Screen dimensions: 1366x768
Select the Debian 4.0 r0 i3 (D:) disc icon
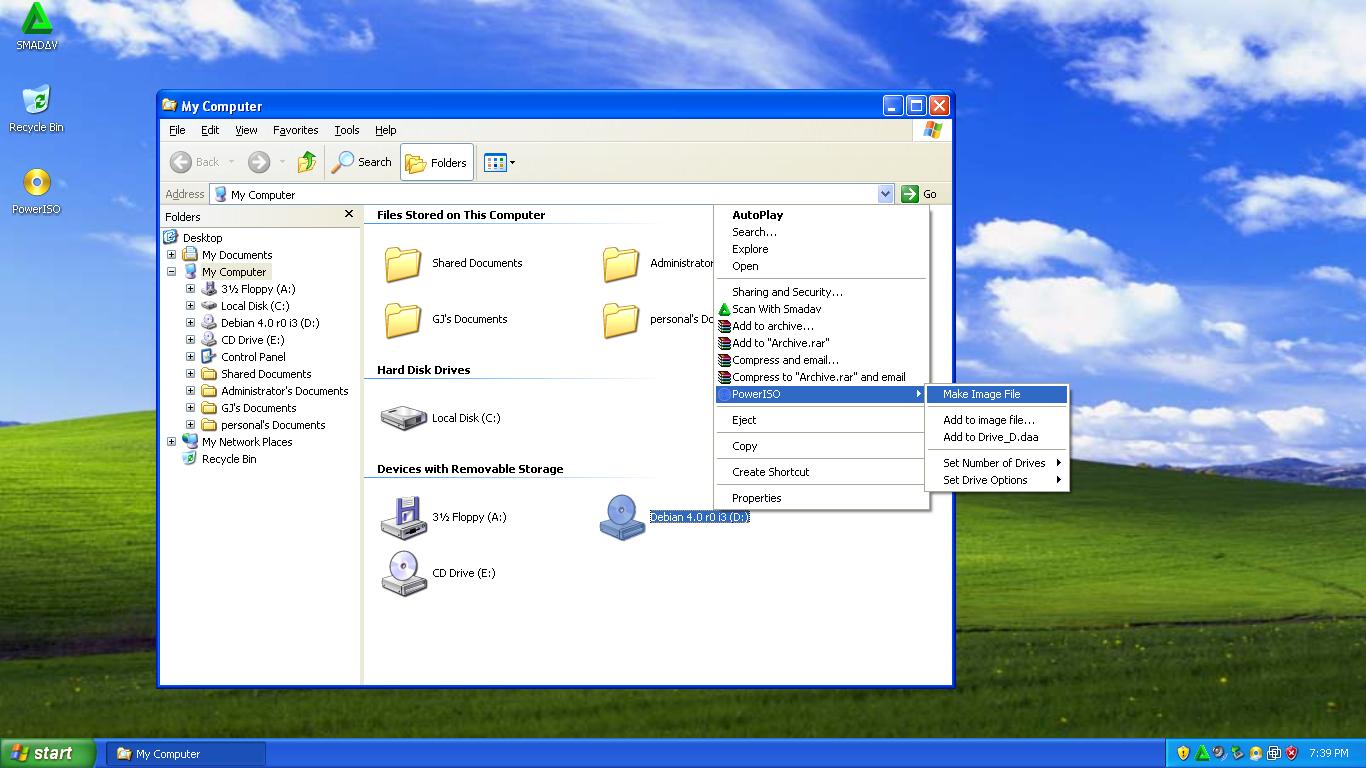621,517
